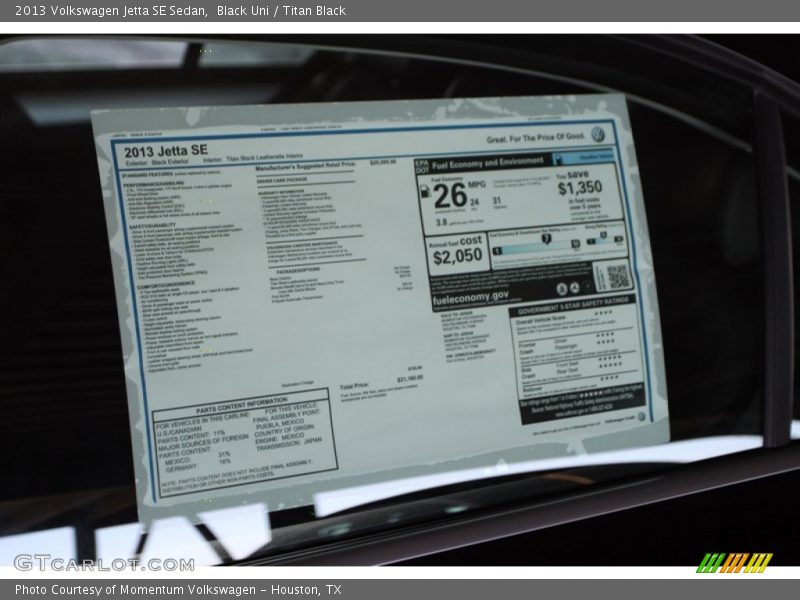800x600 pixels.
Task: Open the fueleconomy.gov link
Action: click(471, 296)
